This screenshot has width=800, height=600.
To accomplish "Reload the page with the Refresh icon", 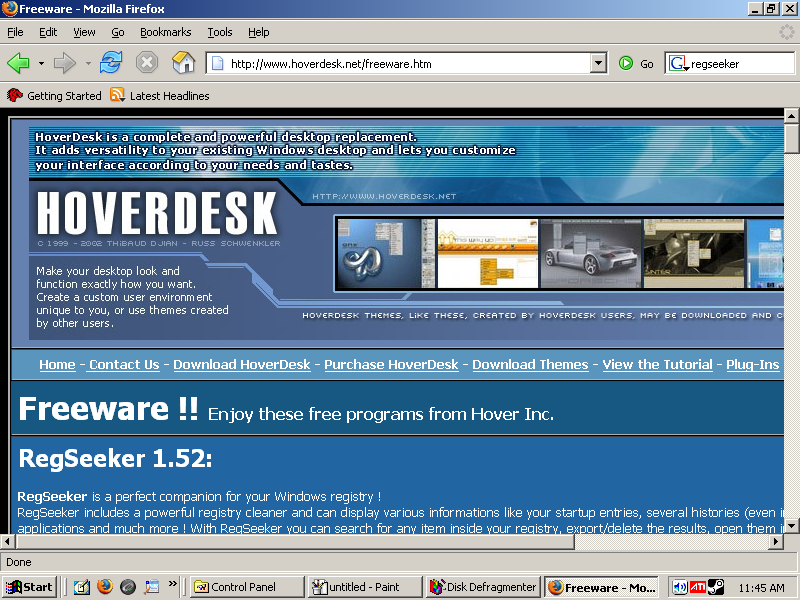I will click(x=110, y=63).
